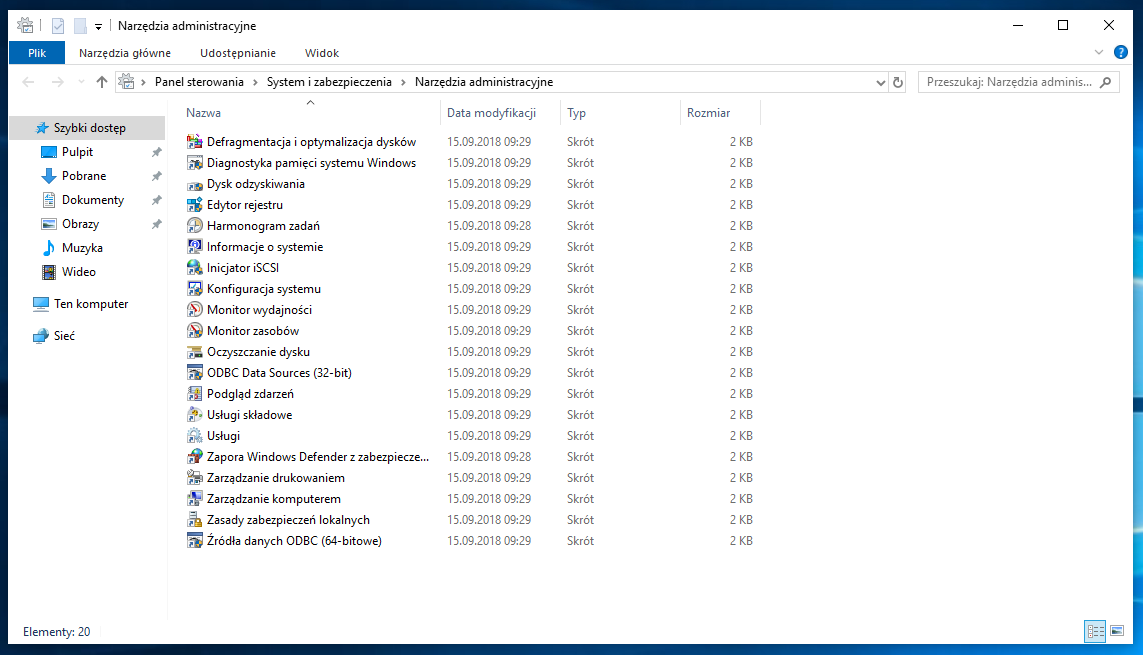Viewport: 1143px width, 655px height.
Task: Select Szybki dostęp in the navigation pane
Action: (87, 128)
